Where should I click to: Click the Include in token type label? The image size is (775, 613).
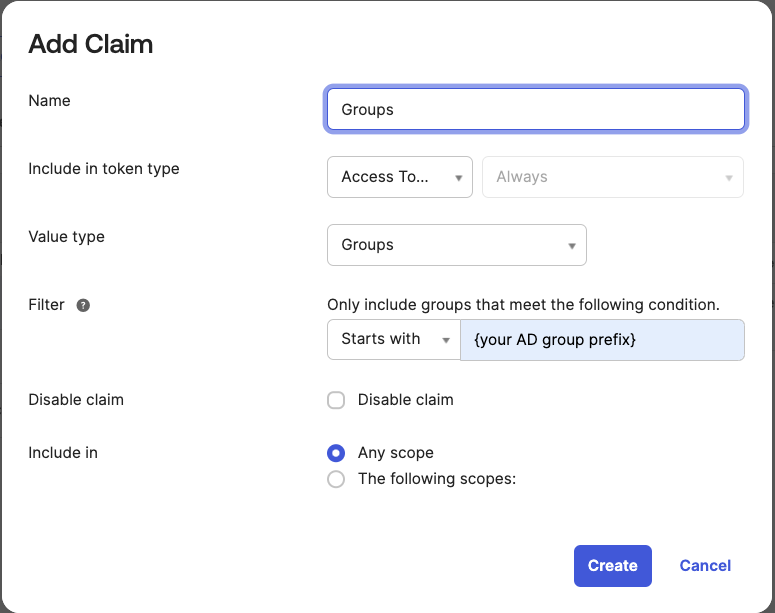pyautogui.click(x=104, y=169)
